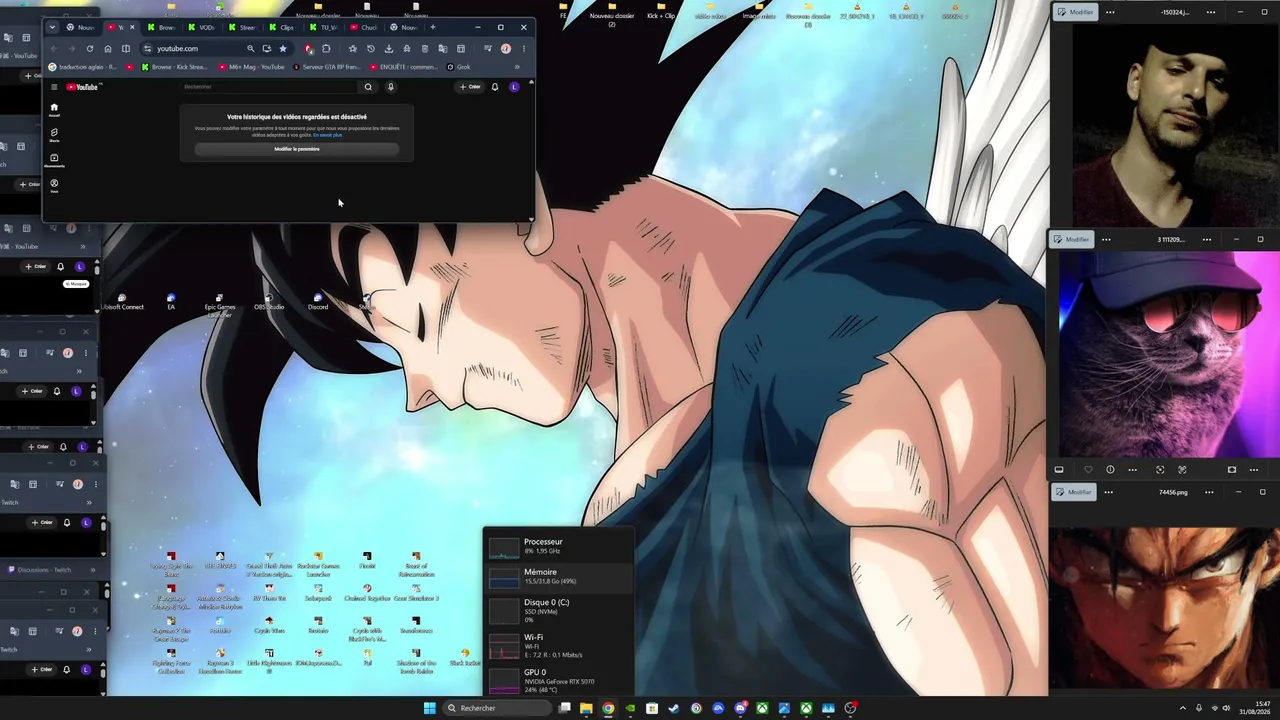
Task: Select the GPU 0 performance widget
Action: click(x=558, y=679)
